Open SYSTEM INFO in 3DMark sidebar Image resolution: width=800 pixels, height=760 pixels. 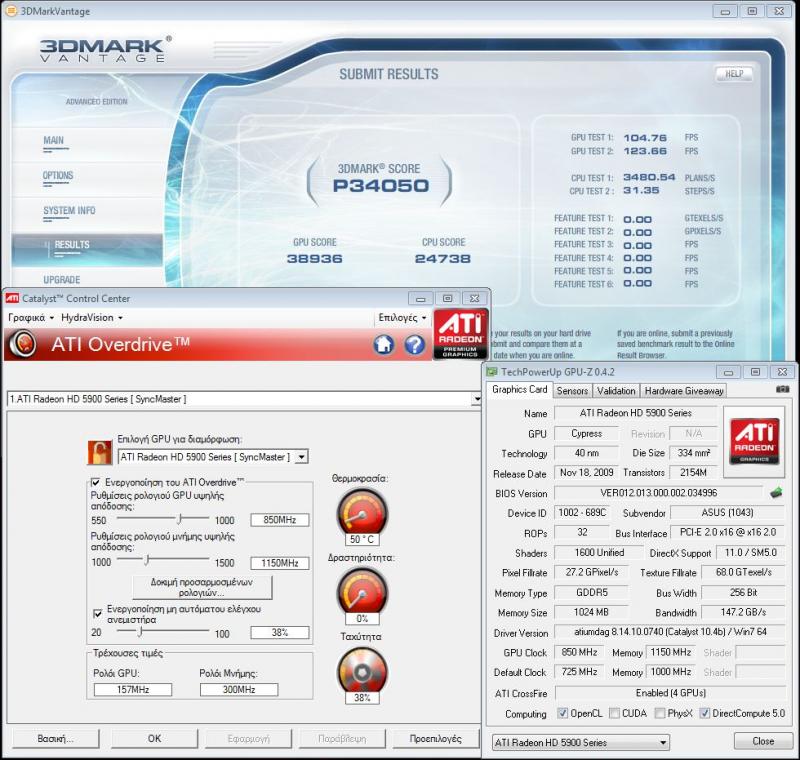[69, 211]
